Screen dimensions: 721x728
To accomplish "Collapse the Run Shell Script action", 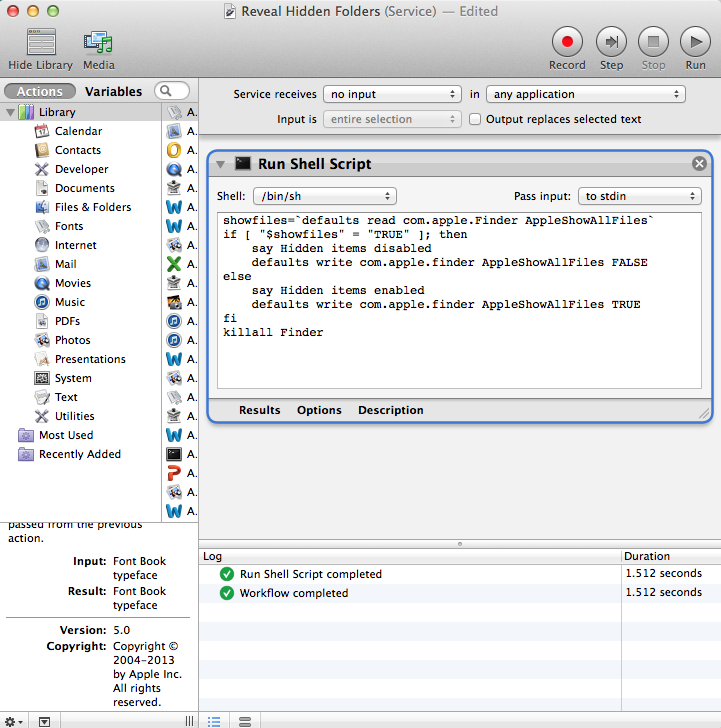I will coord(221,164).
